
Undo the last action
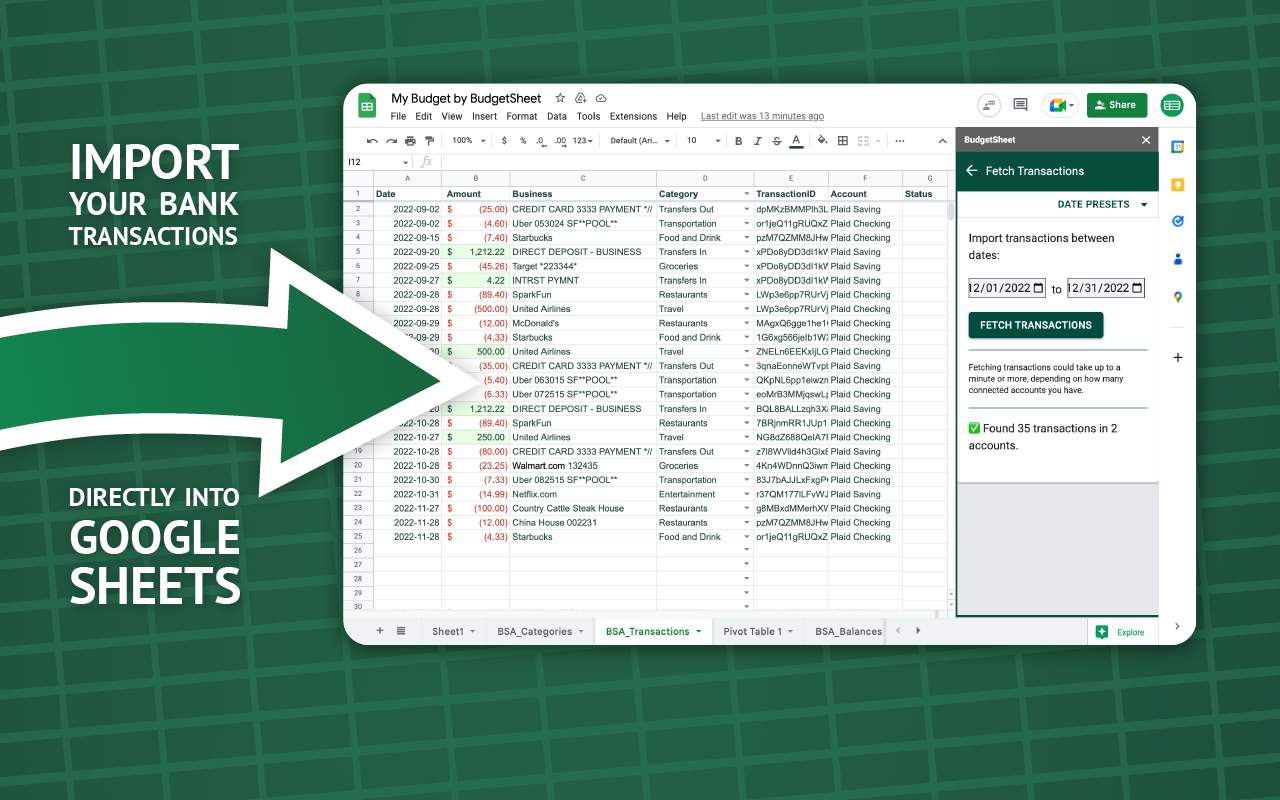click(373, 140)
